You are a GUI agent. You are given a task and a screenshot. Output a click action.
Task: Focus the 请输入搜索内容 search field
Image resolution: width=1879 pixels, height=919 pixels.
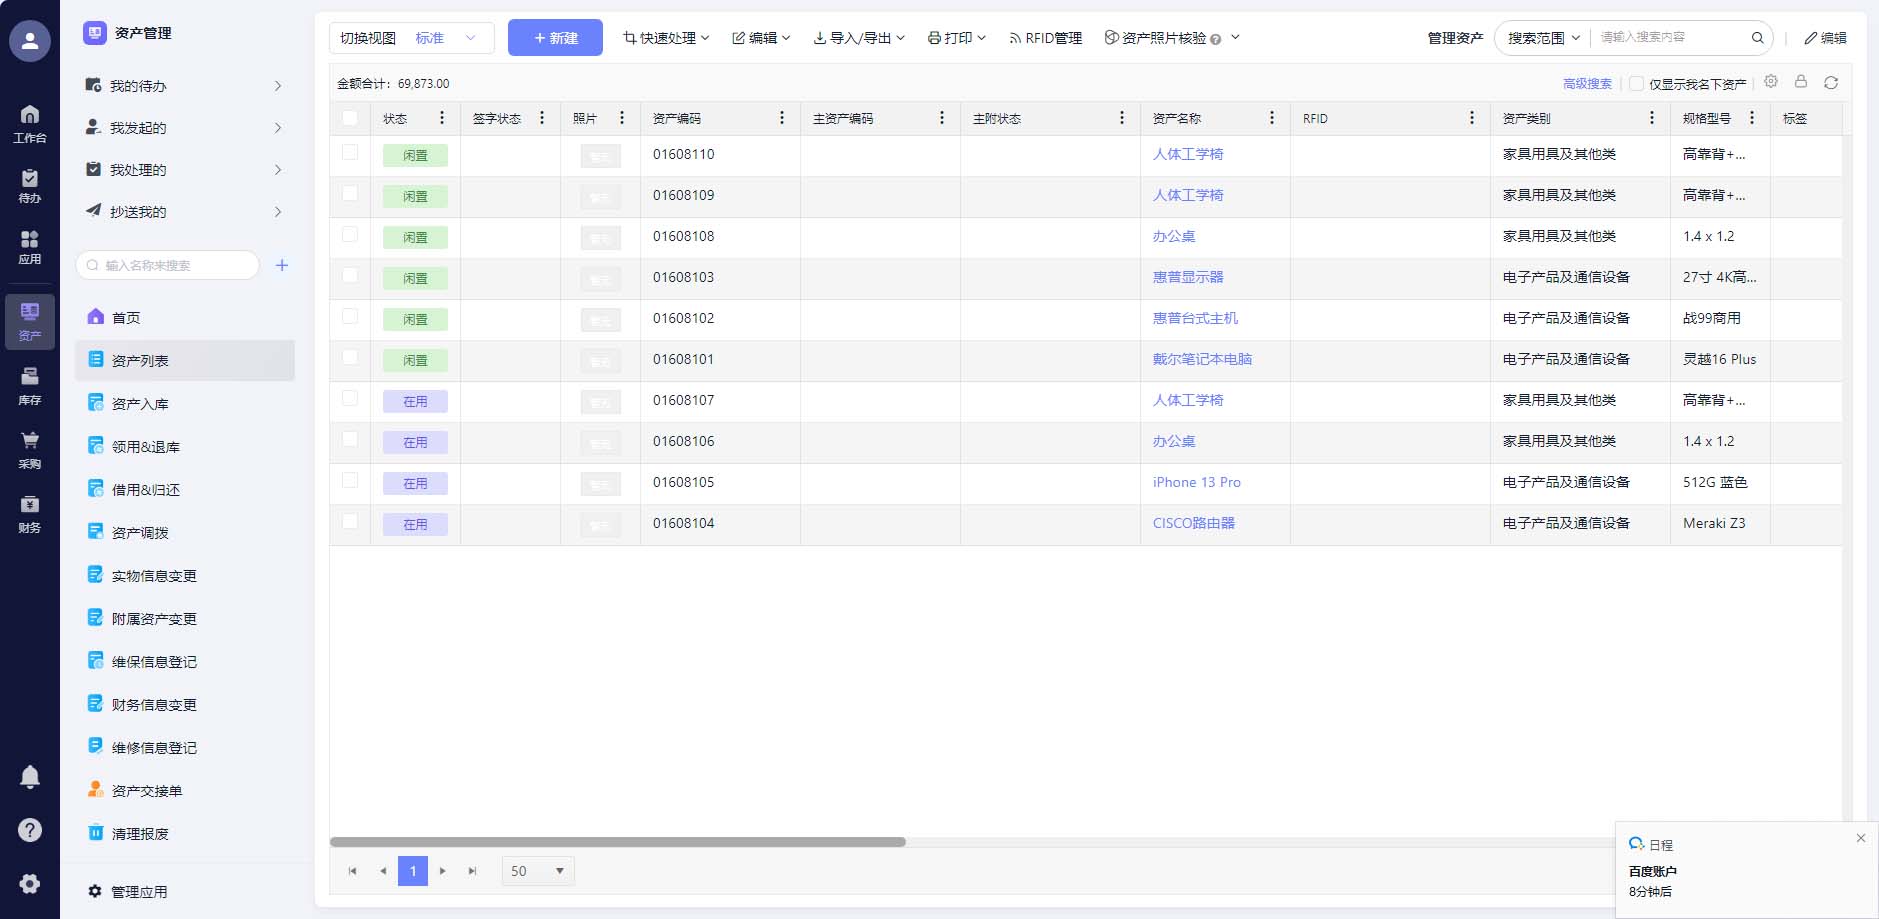click(1670, 37)
